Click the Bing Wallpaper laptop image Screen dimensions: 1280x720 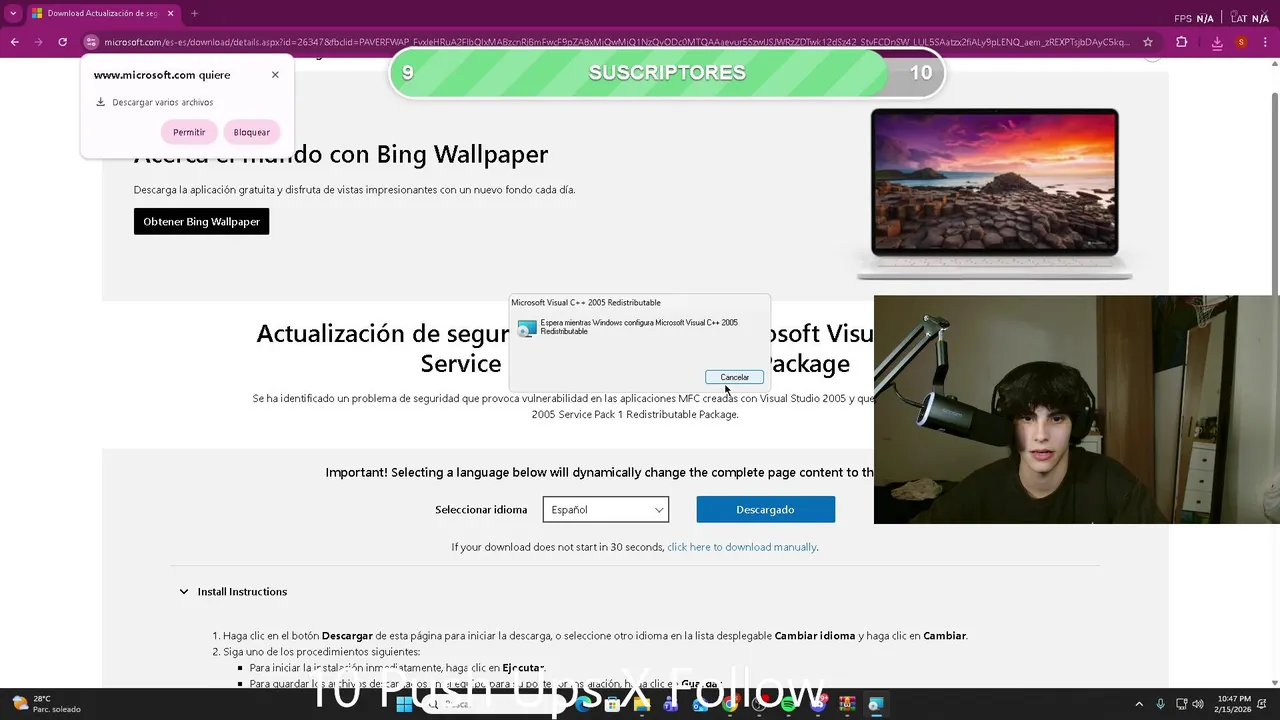point(994,194)
